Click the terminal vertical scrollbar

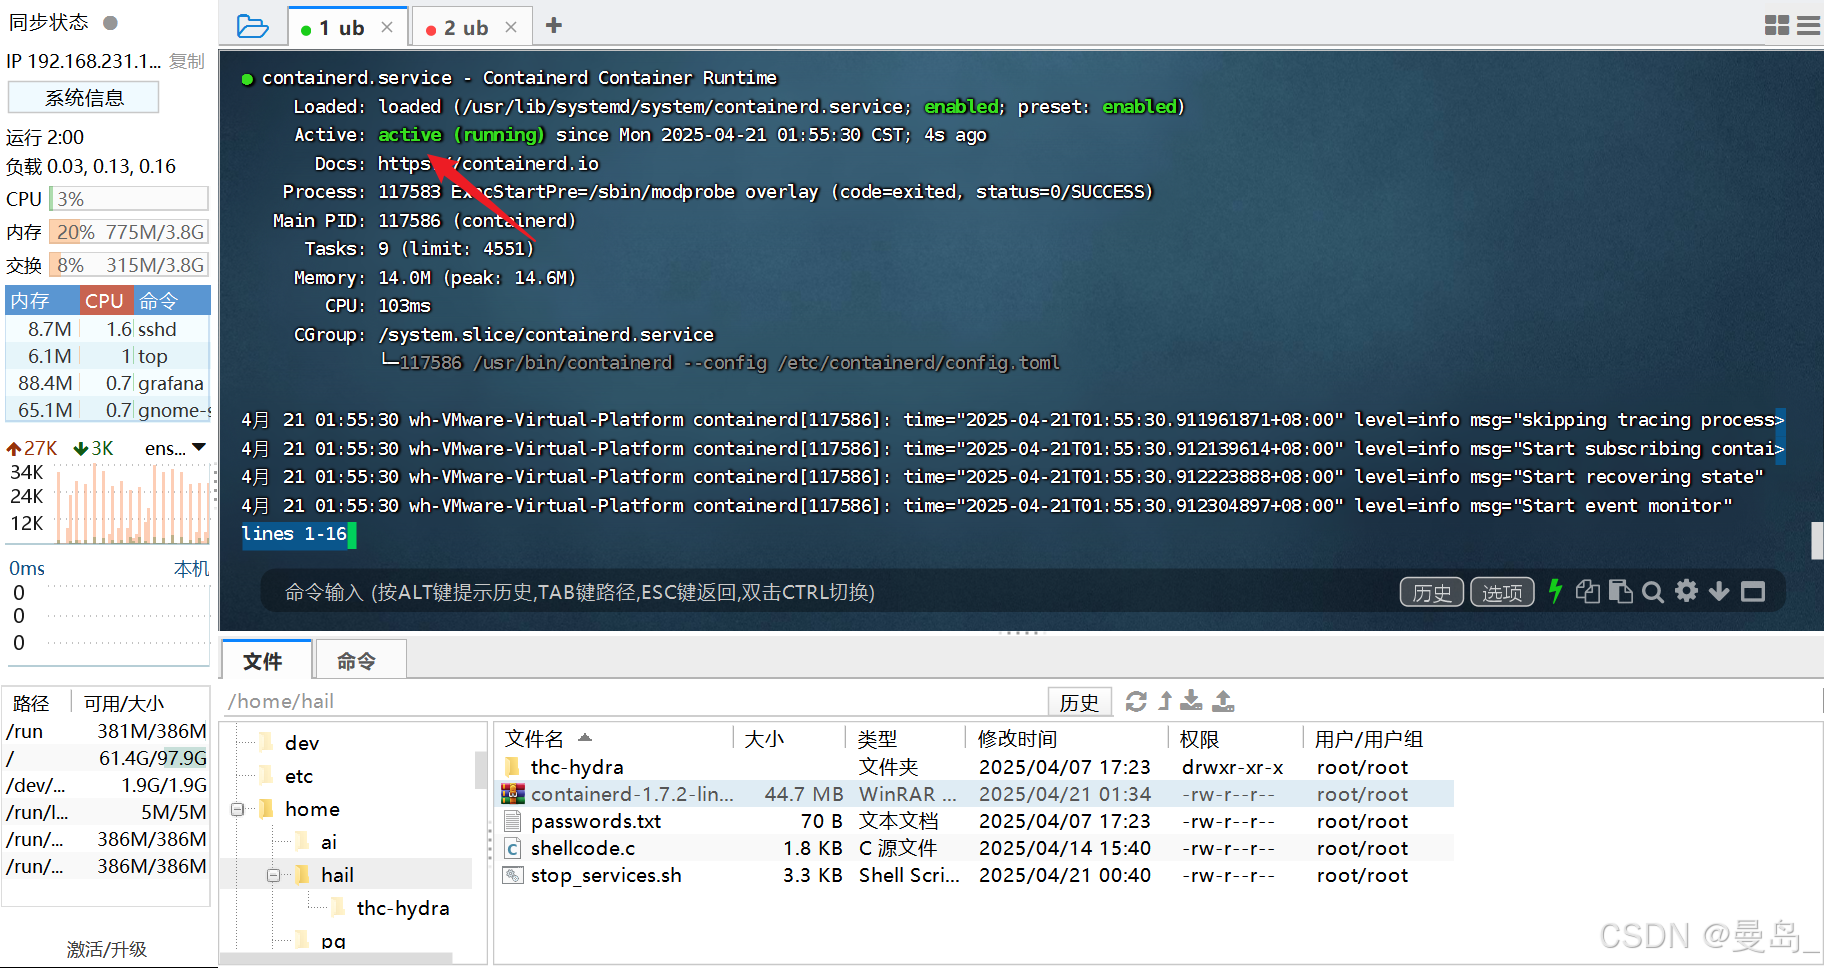1817,540
